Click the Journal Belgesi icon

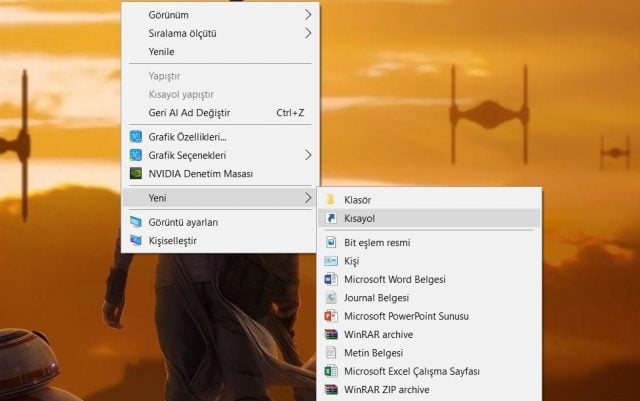[x=331, y=297]
